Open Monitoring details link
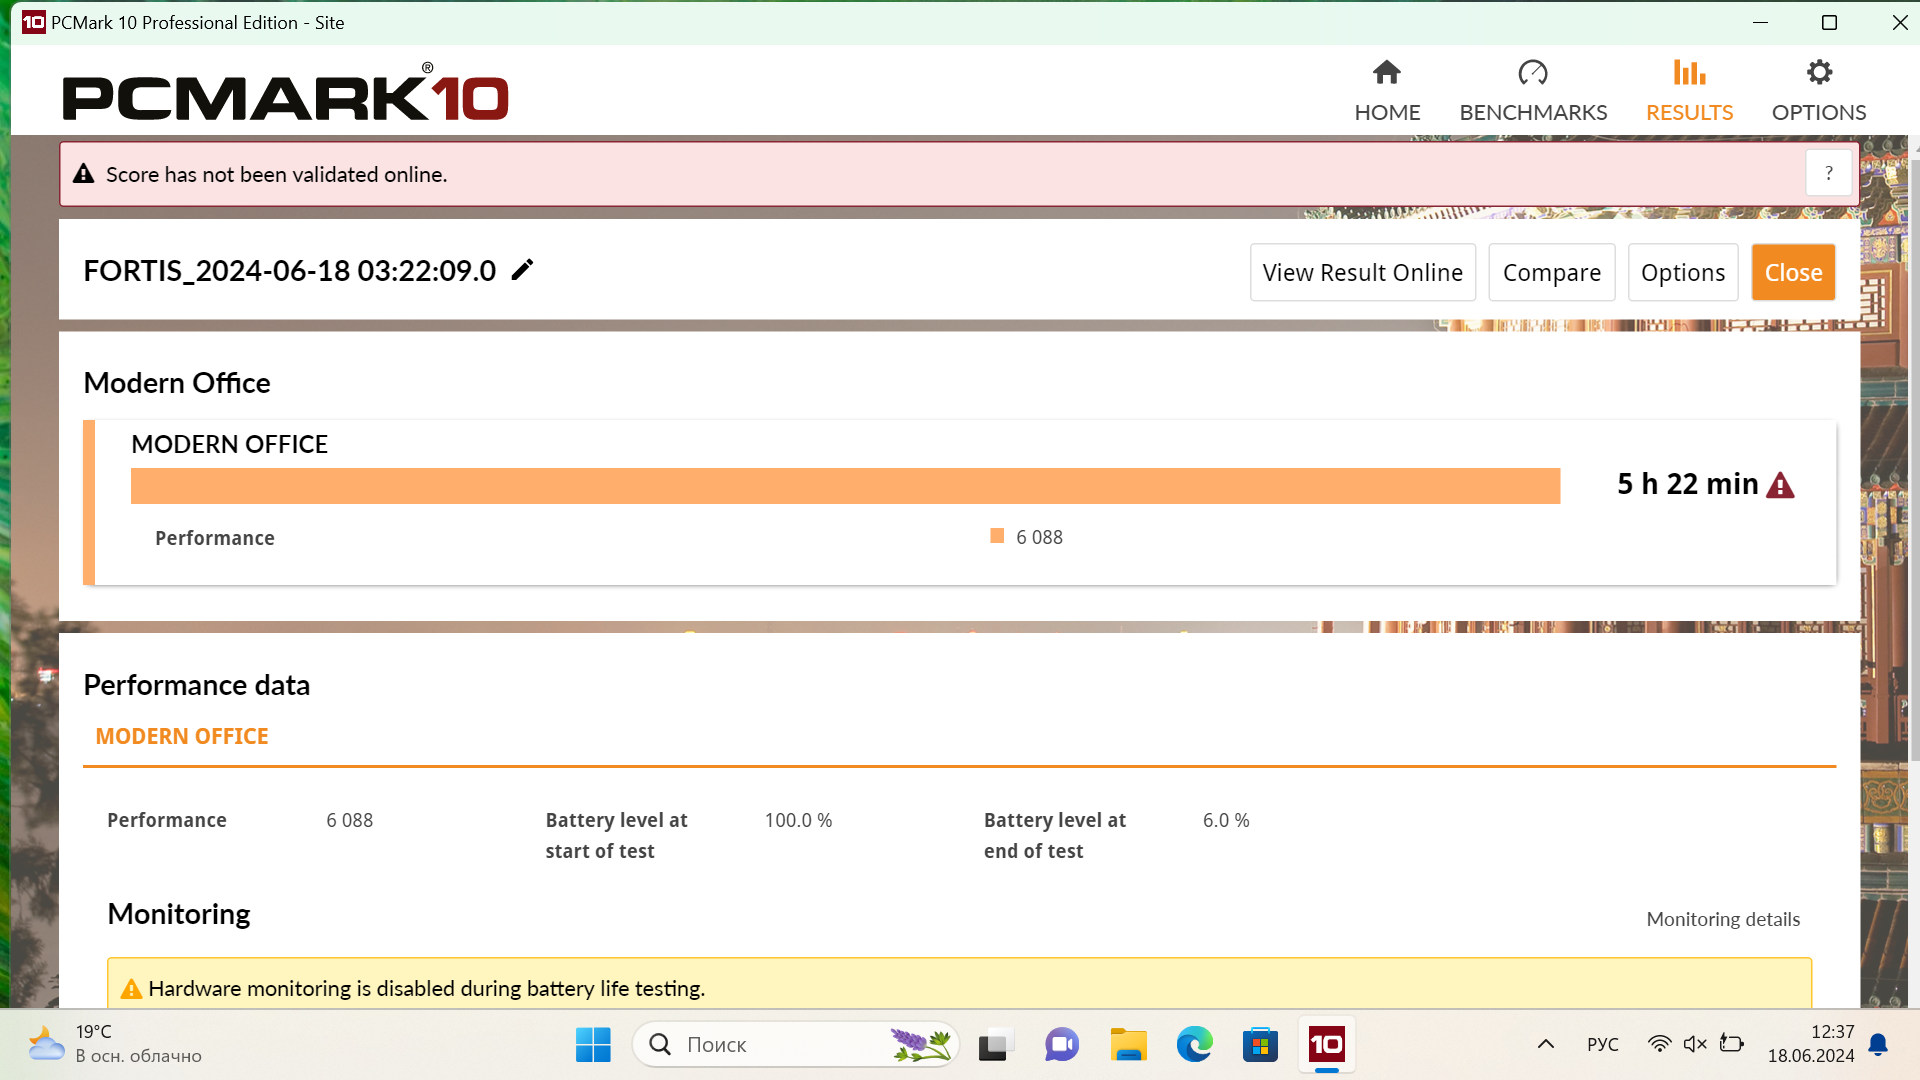This screenshot has width=1920, height=1080. click(x=1723, y=919)
